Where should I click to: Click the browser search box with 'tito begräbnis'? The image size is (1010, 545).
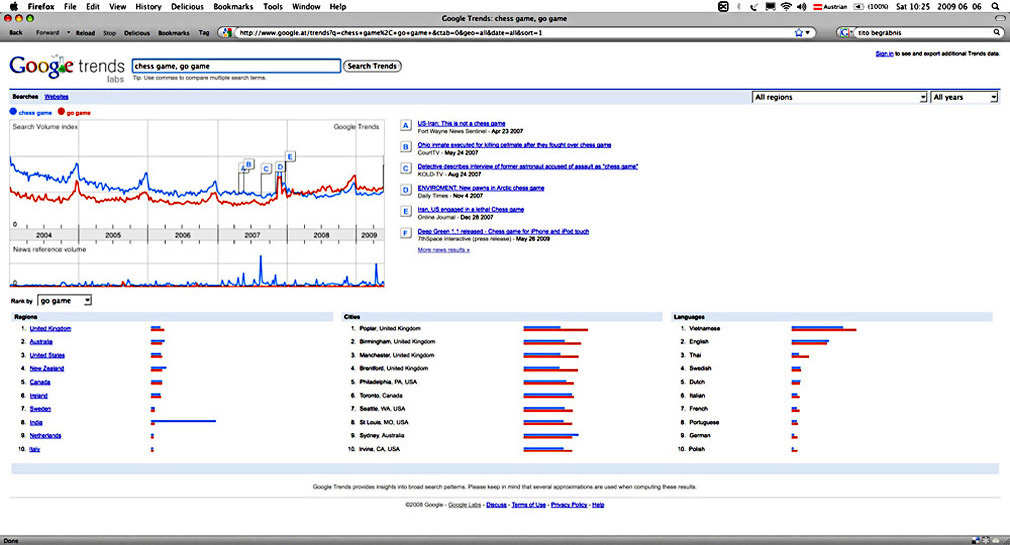click(x=923, y=32)
